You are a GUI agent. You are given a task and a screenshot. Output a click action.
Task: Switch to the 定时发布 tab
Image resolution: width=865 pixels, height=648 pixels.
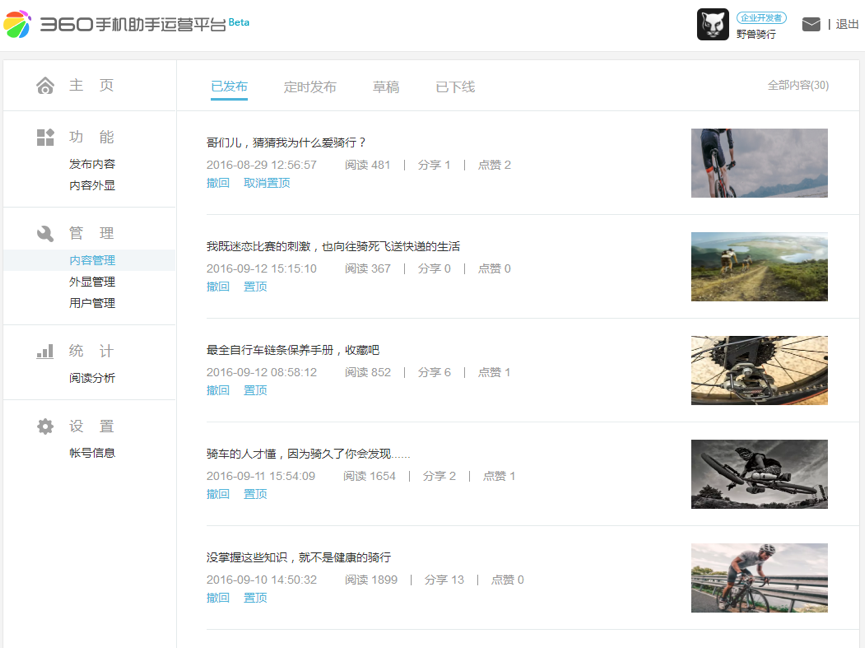point(310,87)
